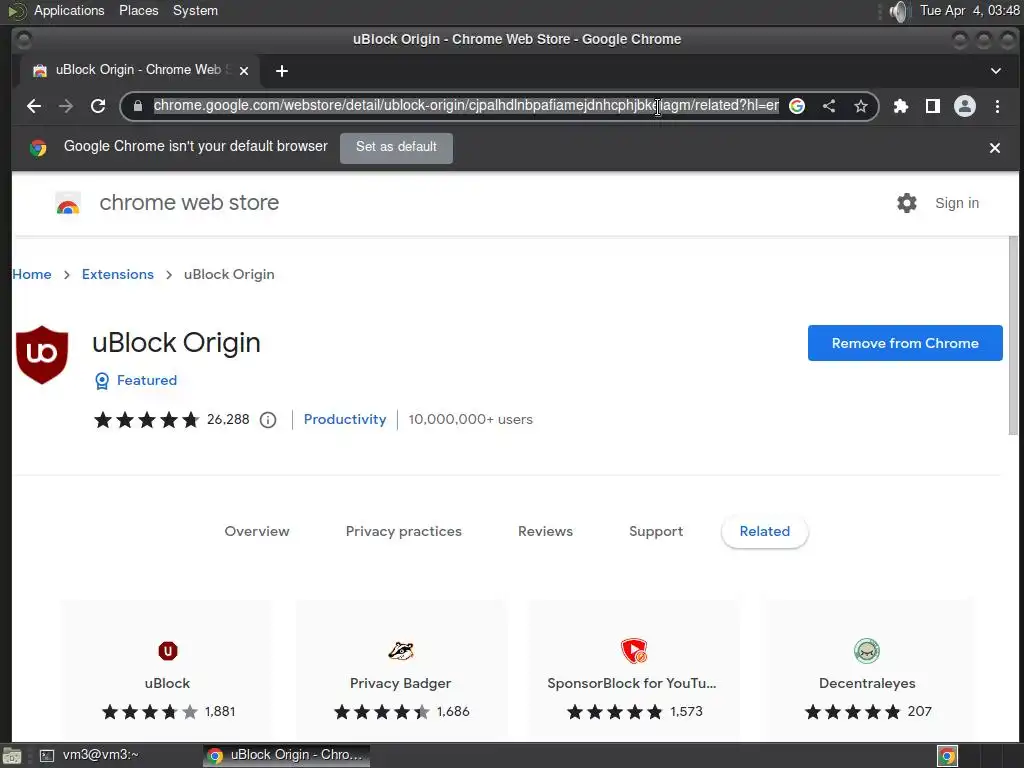The height and width of the screenshot is (768, 1024).
Task: Click the Chrome Web Store rainbow logo
Action: tap(68, 203)
